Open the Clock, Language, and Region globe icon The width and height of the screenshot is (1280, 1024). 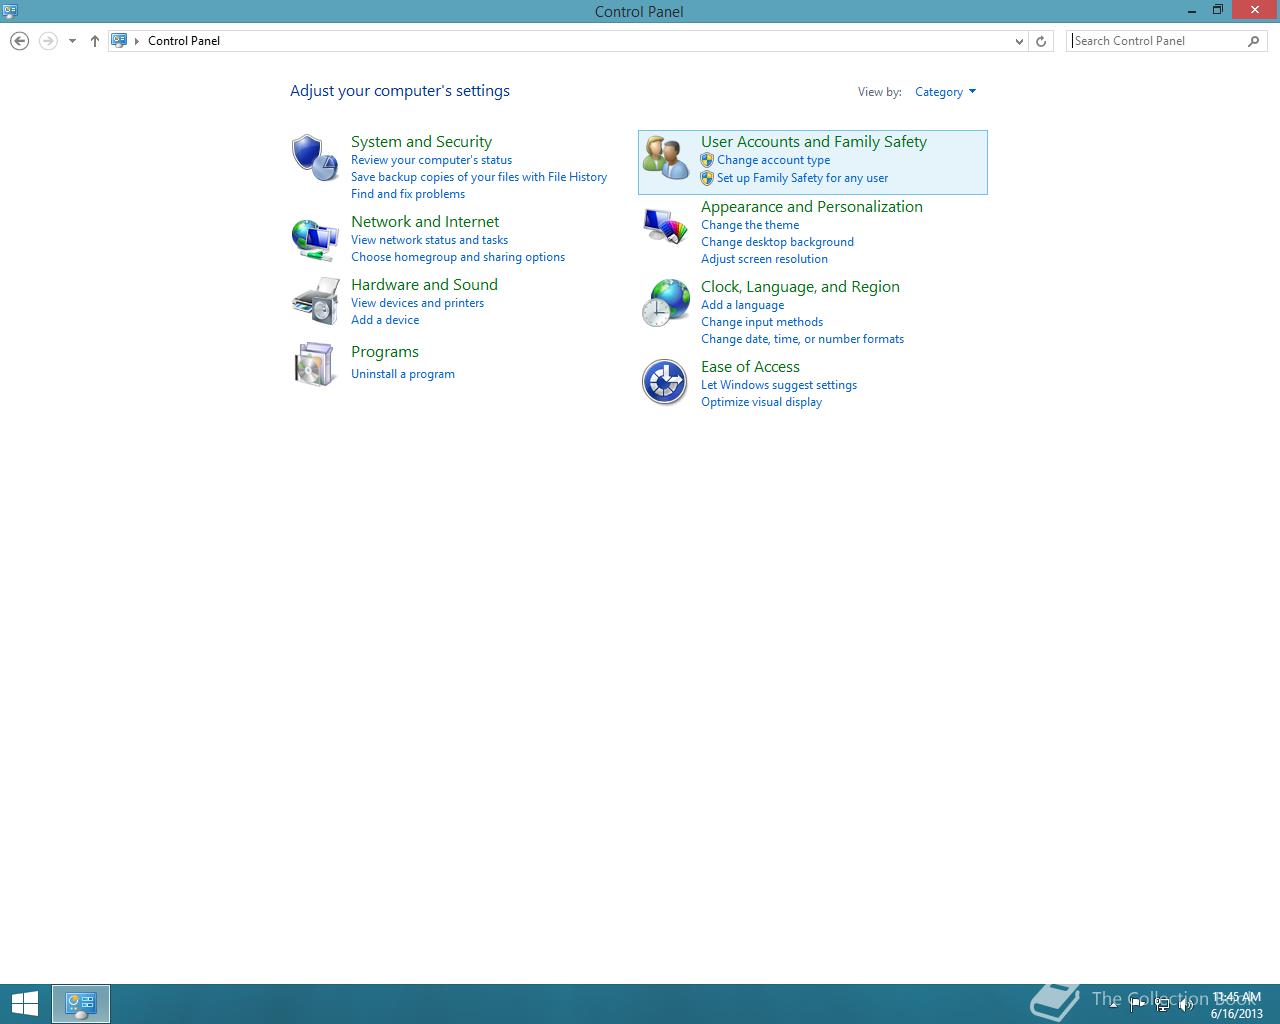[x=666, y=303]
